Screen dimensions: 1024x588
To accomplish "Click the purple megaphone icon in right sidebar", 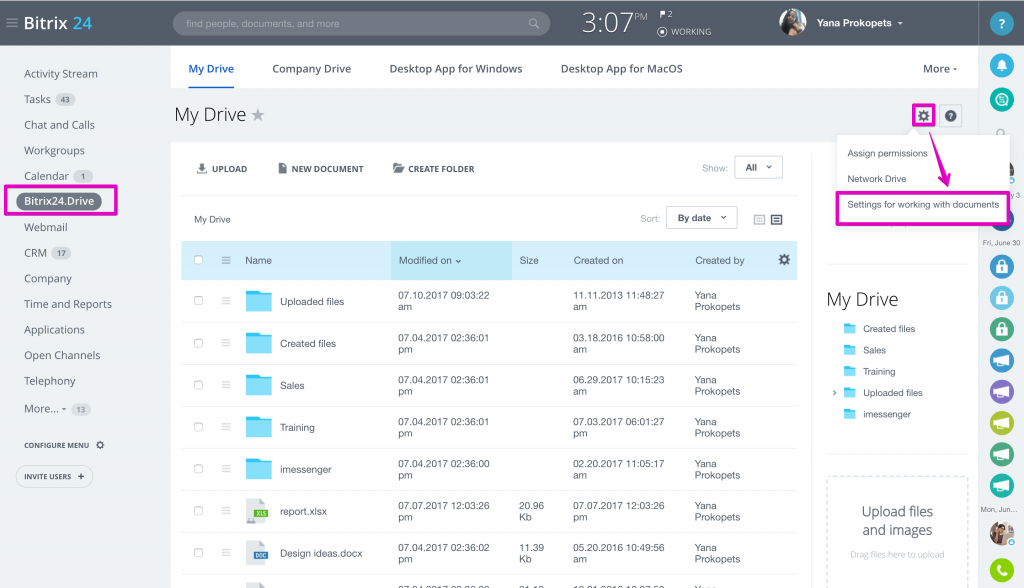I will (x=1001, y=391).
